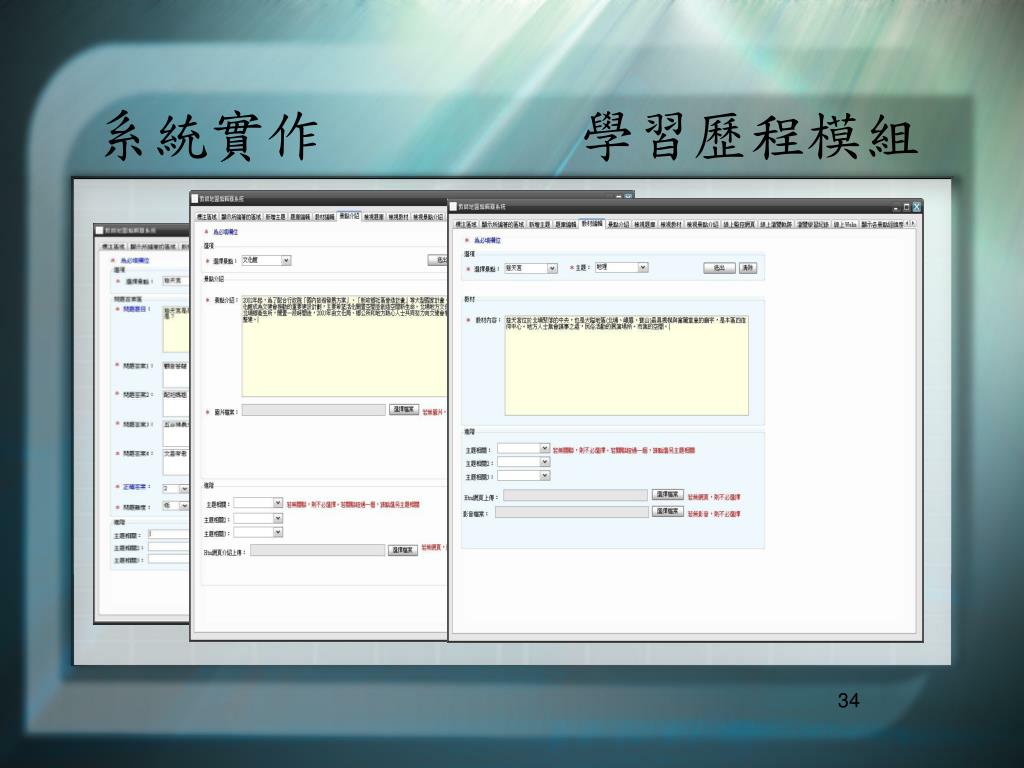Screen dimensions: 1024x768
Task: Open the 顯示所編輯的區域 tab in the frontmost window
Action: (502, 225)
